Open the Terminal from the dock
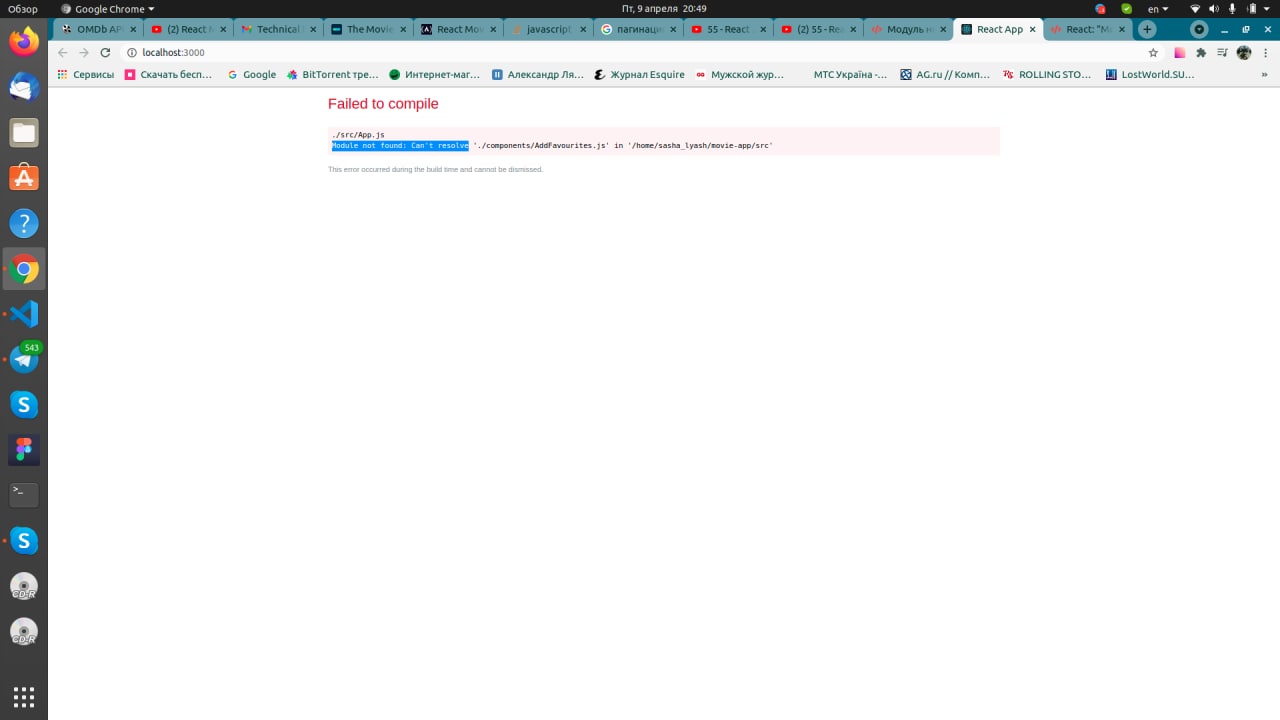 click(x=24, y=494)
